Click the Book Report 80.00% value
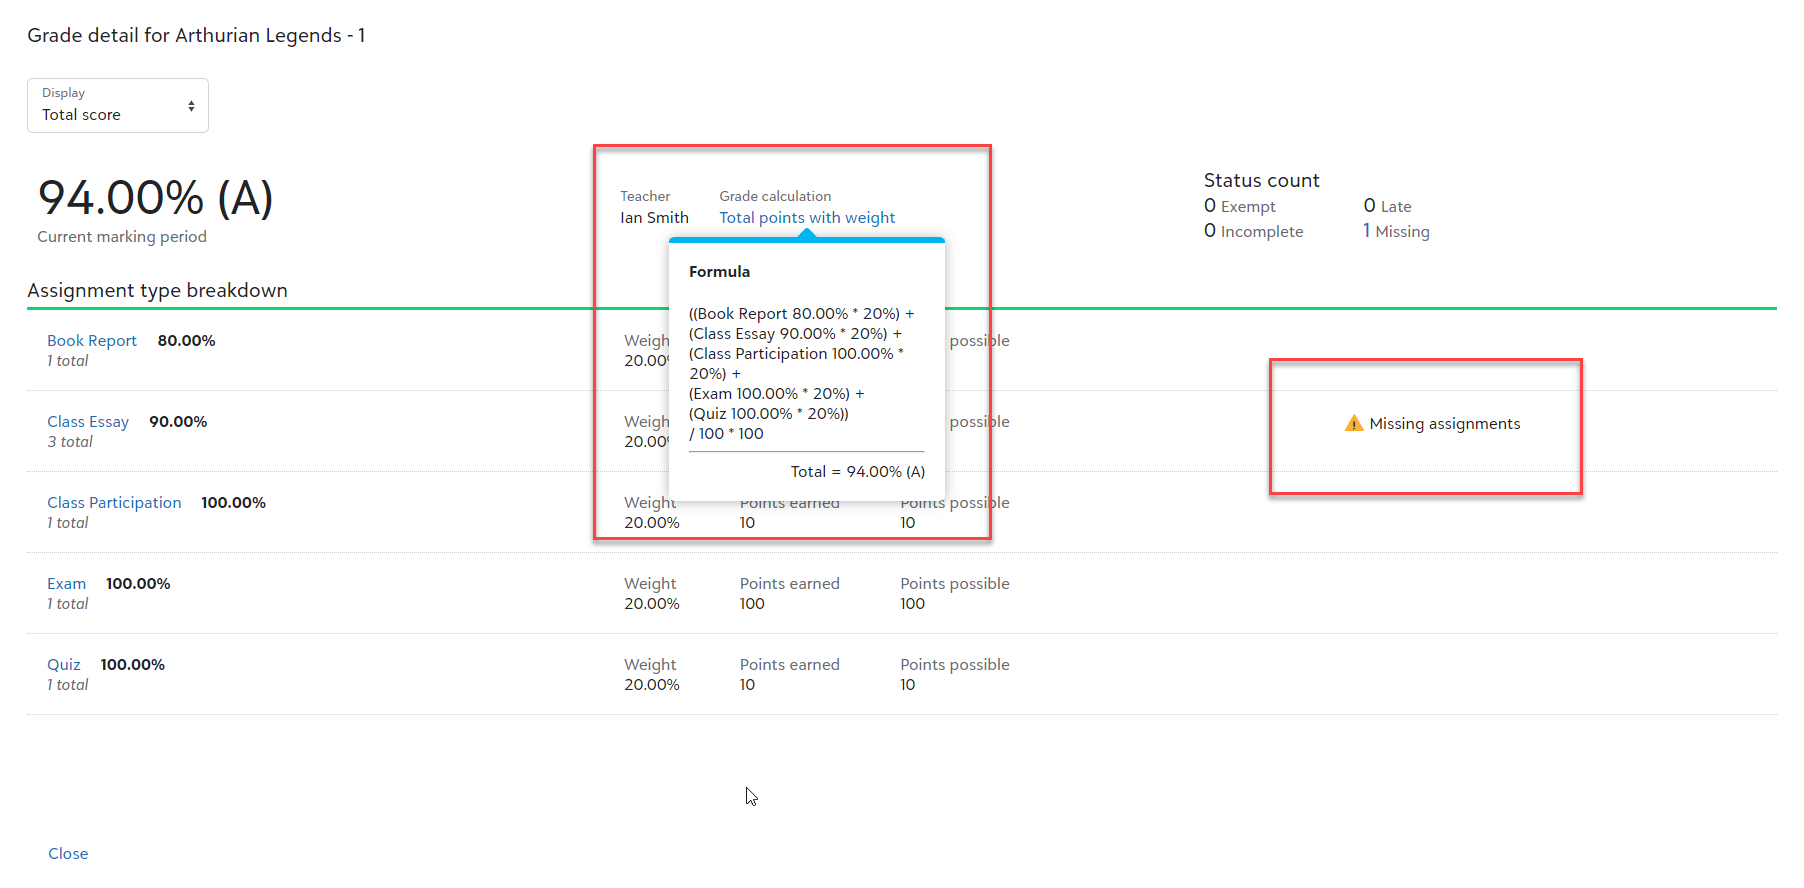 186,340
